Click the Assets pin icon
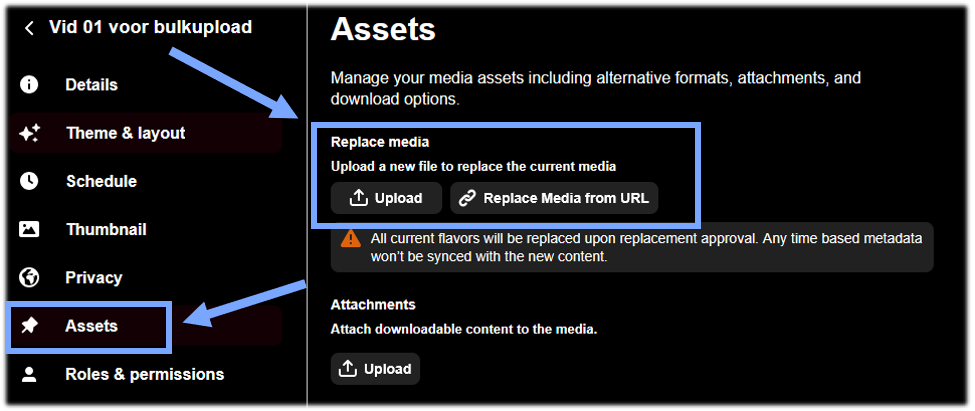975x411 pixels. click(x=29, y=326)
